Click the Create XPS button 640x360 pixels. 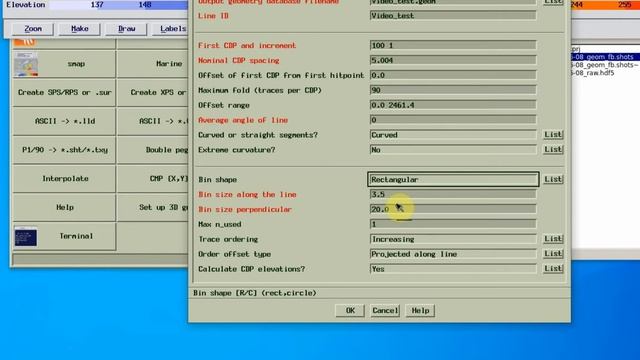153,93
